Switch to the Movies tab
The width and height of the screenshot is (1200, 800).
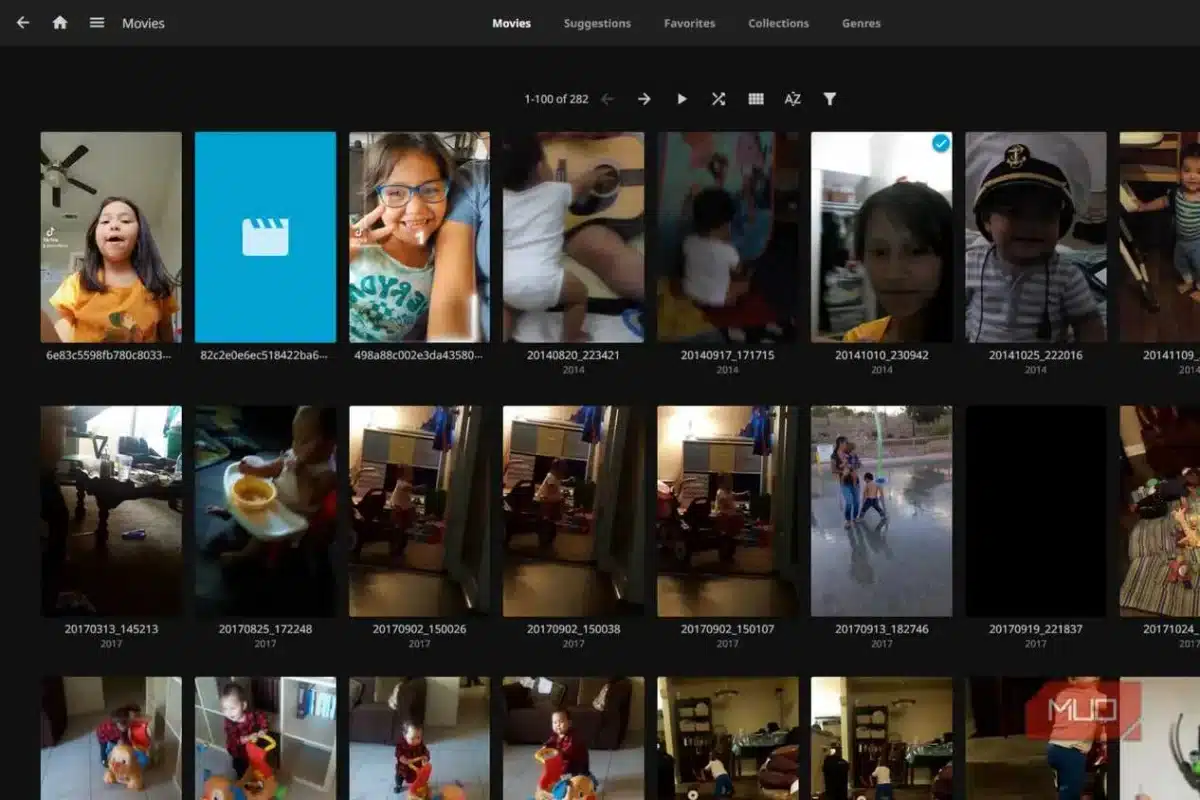tap(511, 23)
